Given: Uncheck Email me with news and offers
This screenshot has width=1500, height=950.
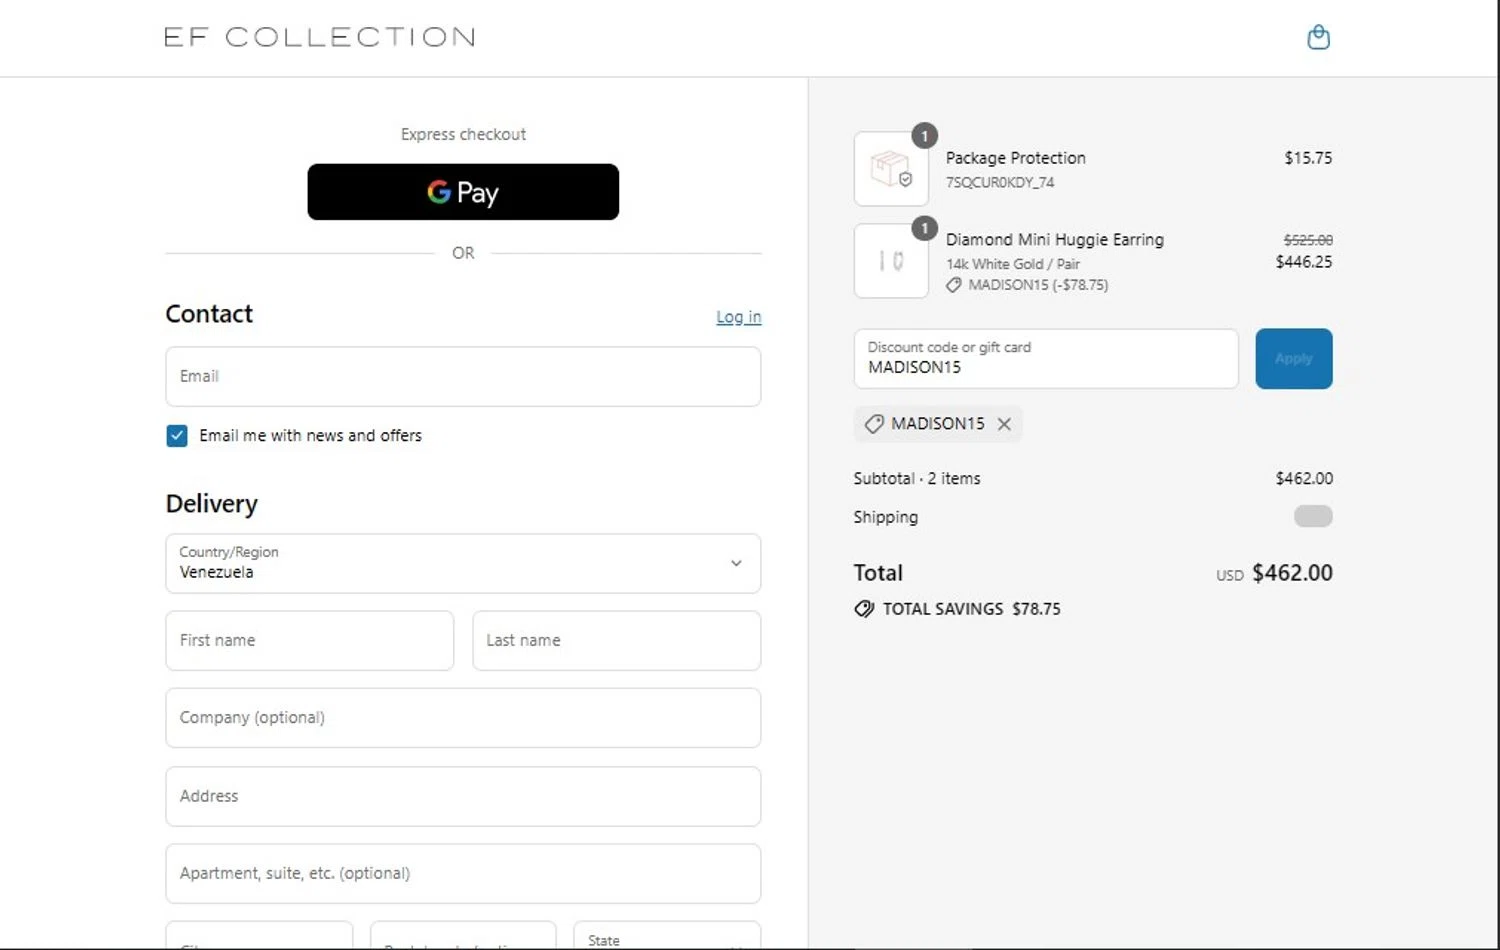Looking at the screenshot, I should (177, 436).
